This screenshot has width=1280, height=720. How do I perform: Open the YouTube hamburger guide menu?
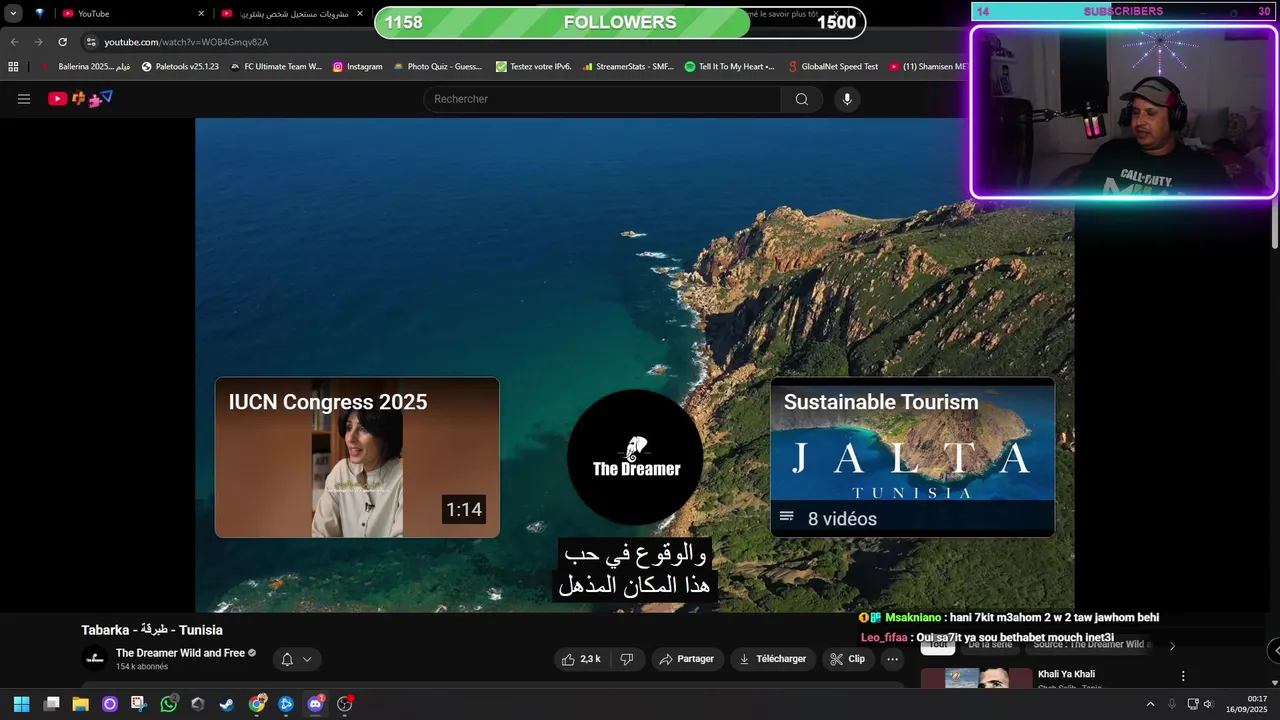(24, 99)
